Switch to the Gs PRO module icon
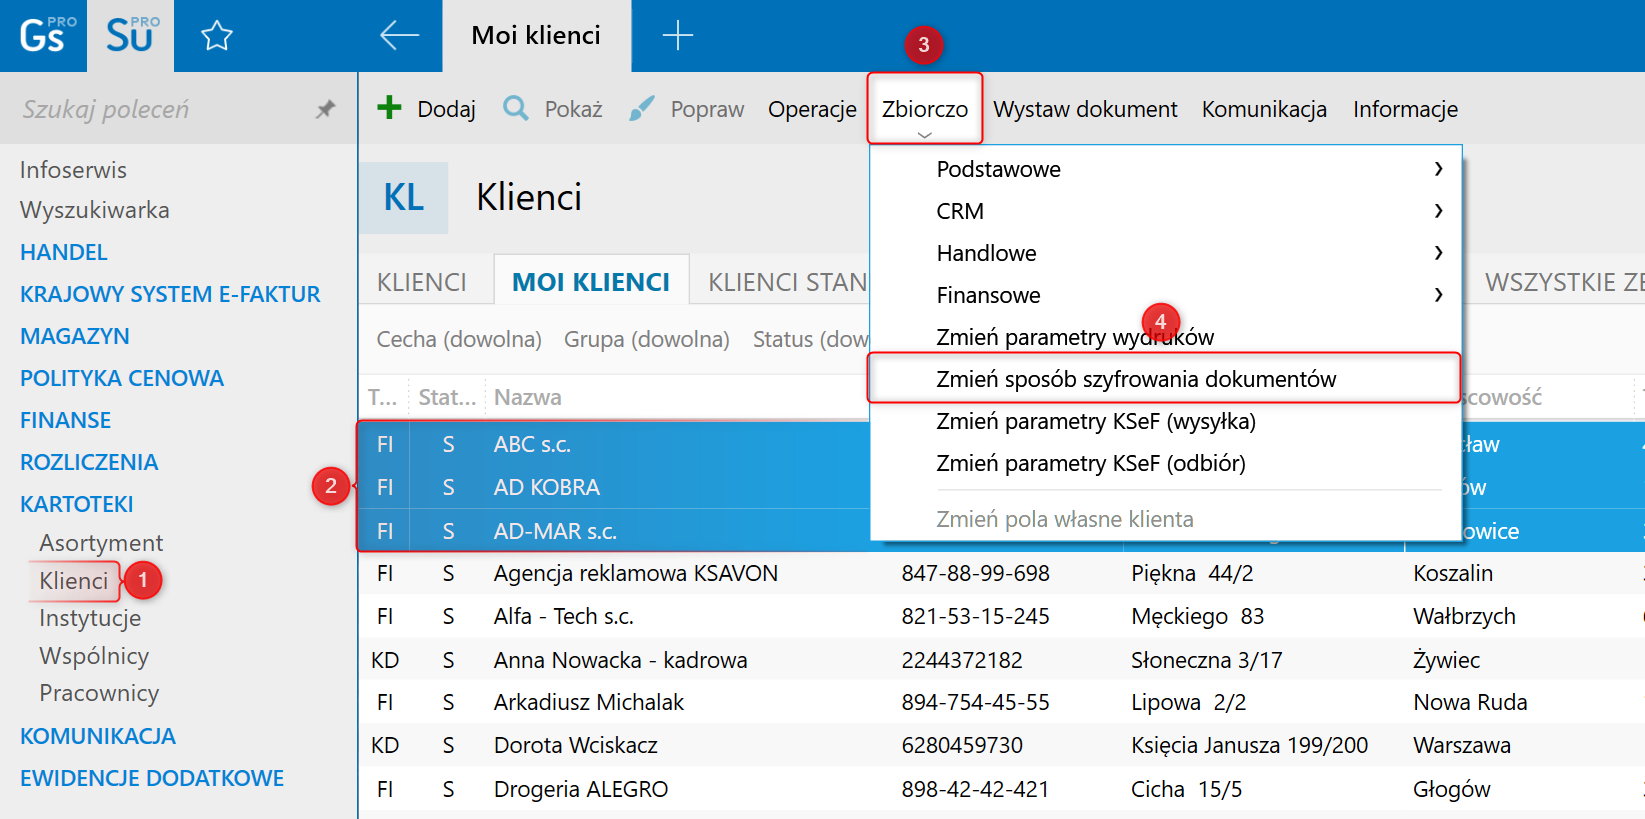 click(43, 36)
